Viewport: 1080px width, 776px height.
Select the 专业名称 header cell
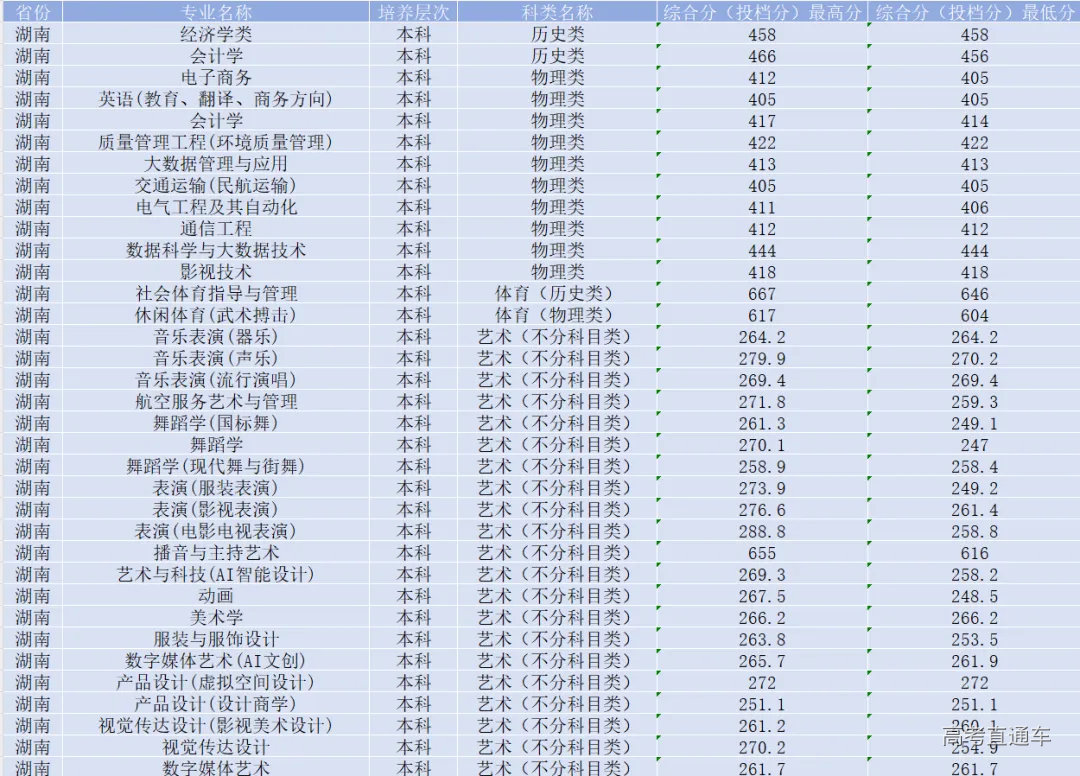pos(216,12)
